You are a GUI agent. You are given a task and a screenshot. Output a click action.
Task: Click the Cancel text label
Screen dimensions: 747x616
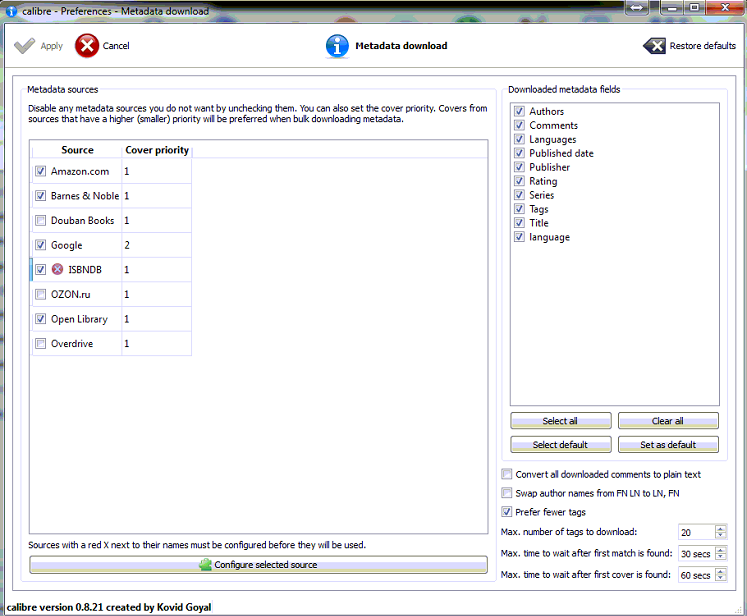116,46
